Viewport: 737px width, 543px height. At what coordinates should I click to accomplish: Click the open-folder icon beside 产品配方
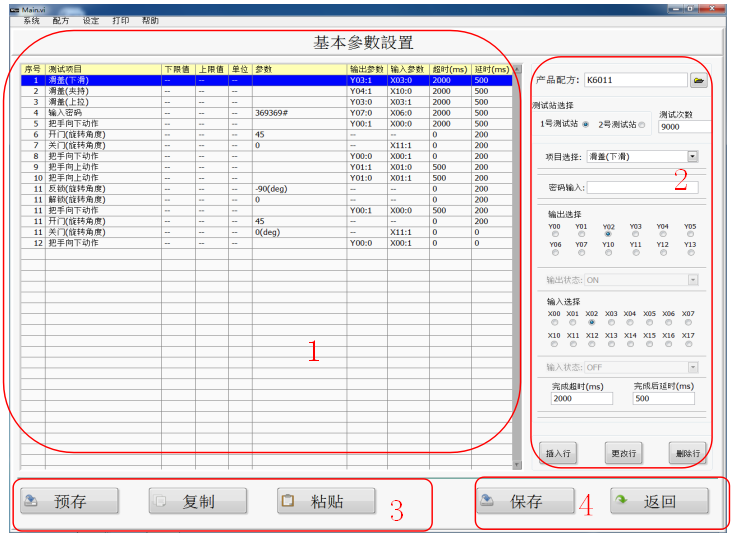(x=698, y=80)
